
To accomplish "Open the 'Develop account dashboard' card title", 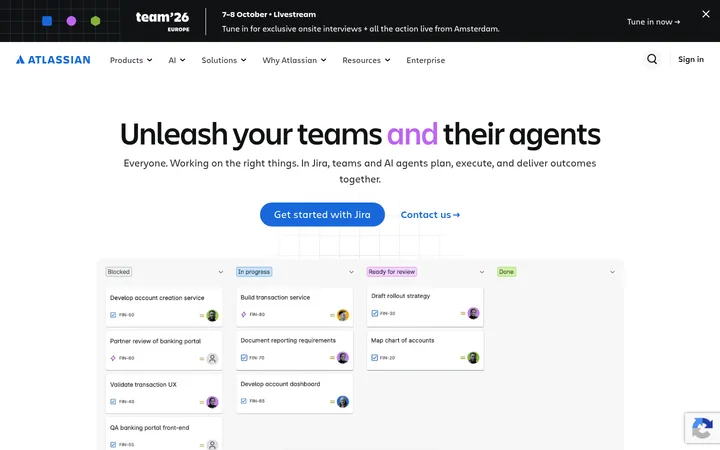I will tap(280, 384).
